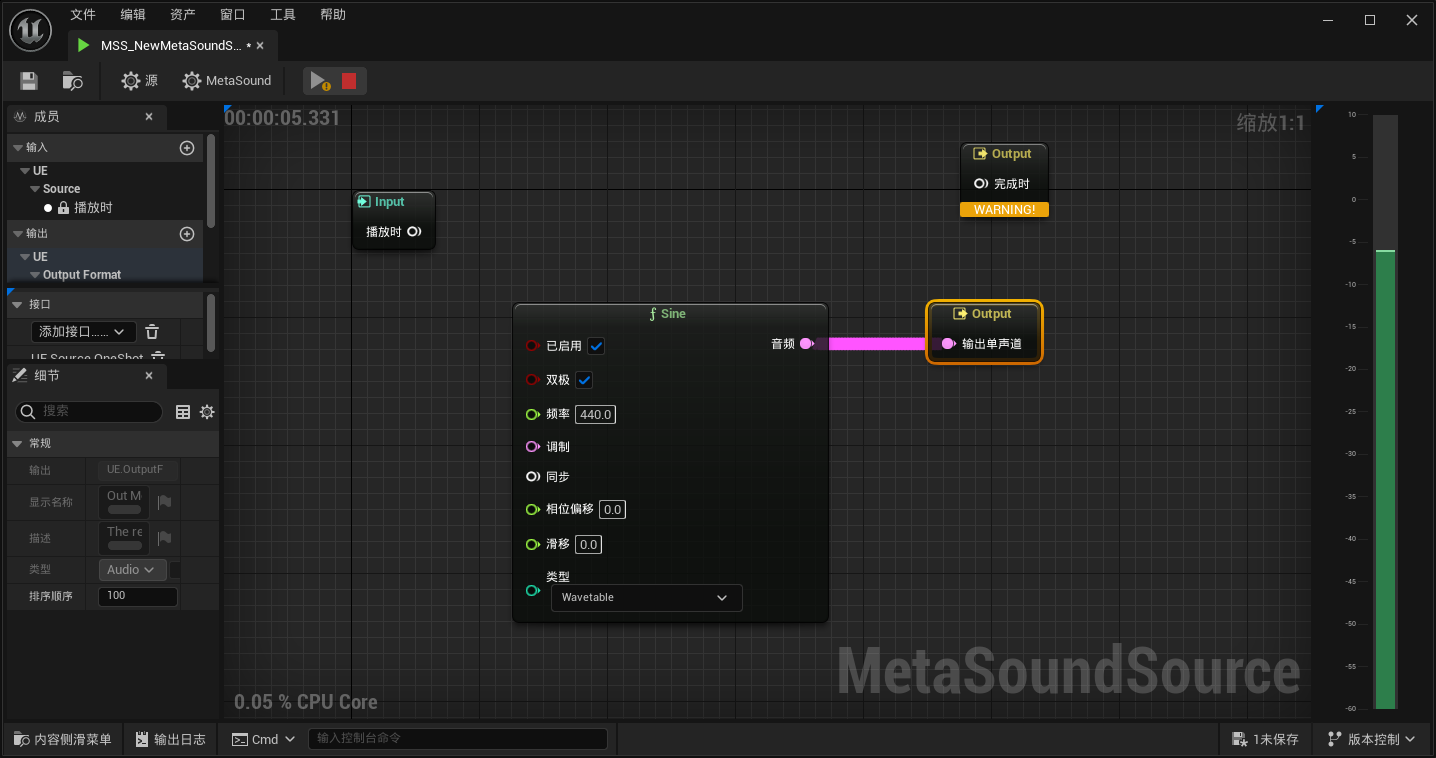Click the output level meter bar

tap(1385, 412)
